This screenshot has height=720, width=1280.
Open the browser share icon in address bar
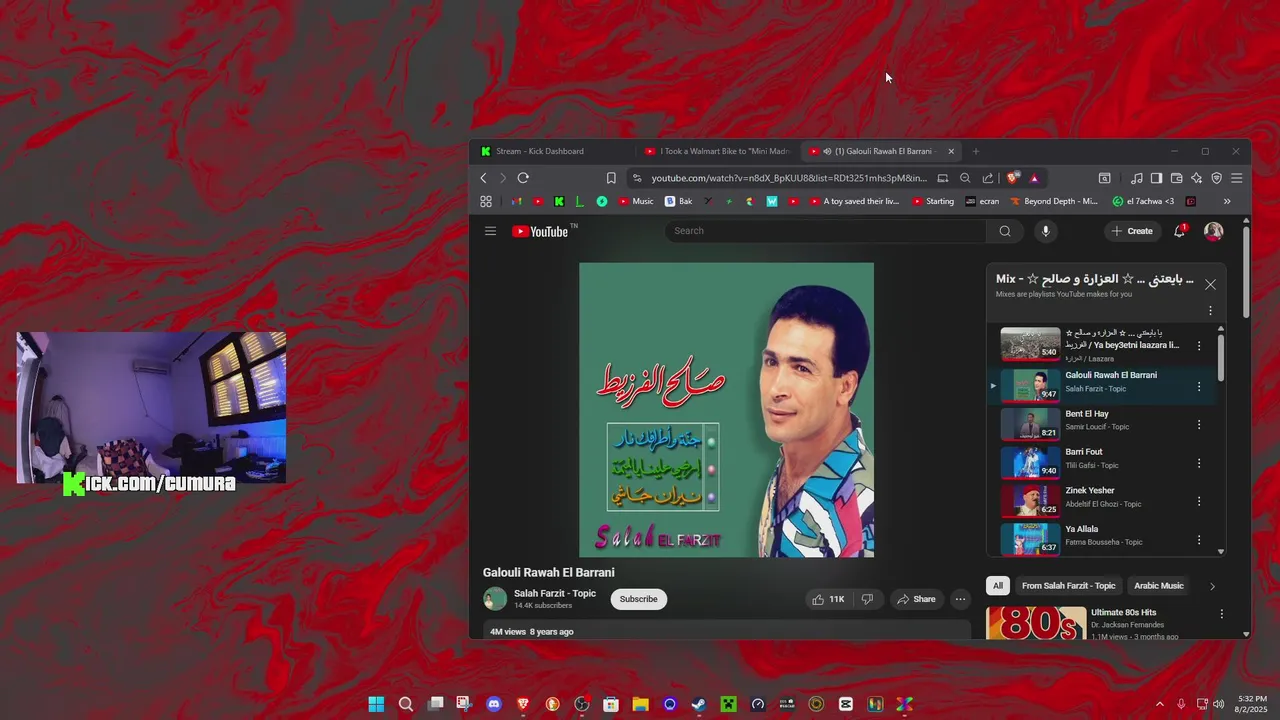988,178
